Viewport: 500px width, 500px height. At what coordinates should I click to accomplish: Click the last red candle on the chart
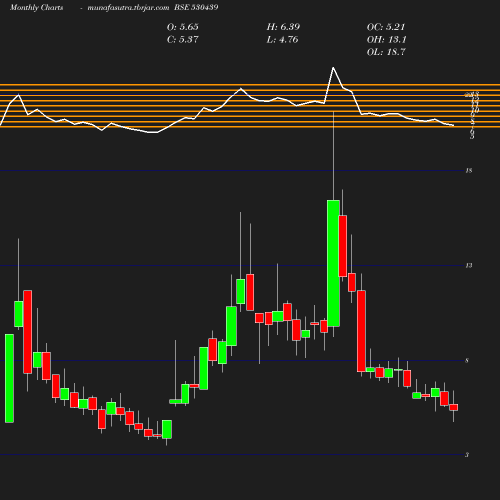tap(454, 407)
